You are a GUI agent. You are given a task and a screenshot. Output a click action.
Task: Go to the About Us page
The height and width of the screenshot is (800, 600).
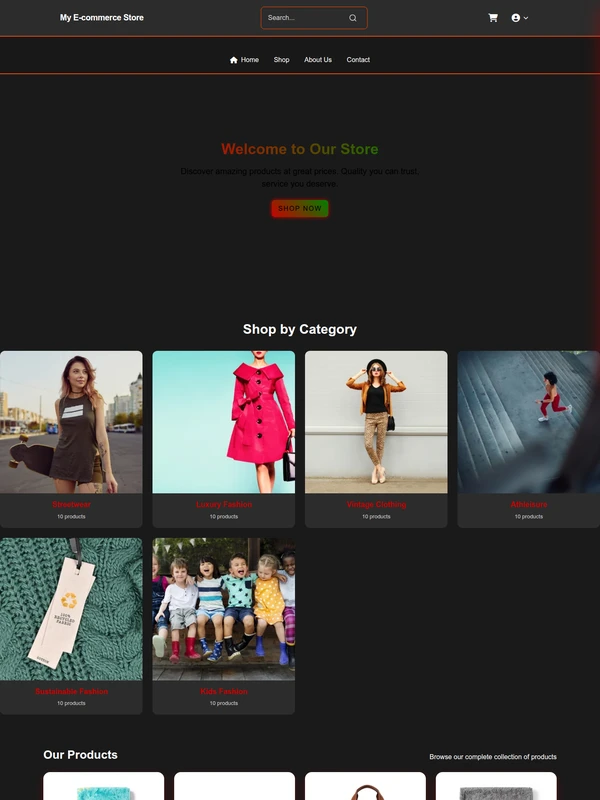tap(318, 60)
